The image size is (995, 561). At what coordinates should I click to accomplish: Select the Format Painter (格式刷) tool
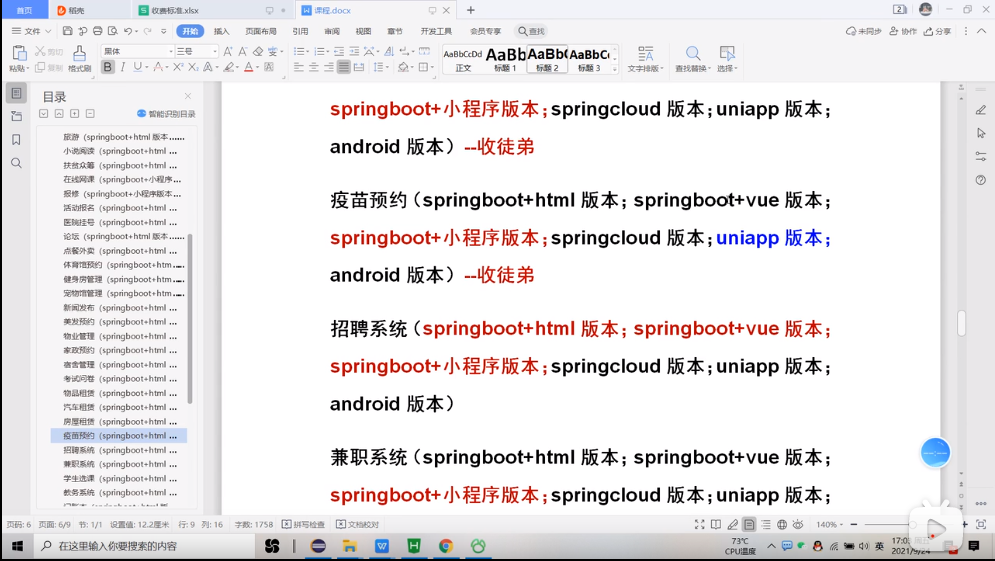tap(79, 58)
